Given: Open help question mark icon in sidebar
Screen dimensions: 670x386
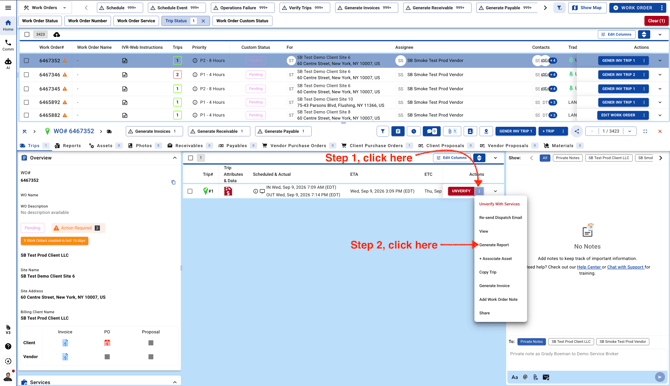Looking at the screenshot, I should [8, 346].
